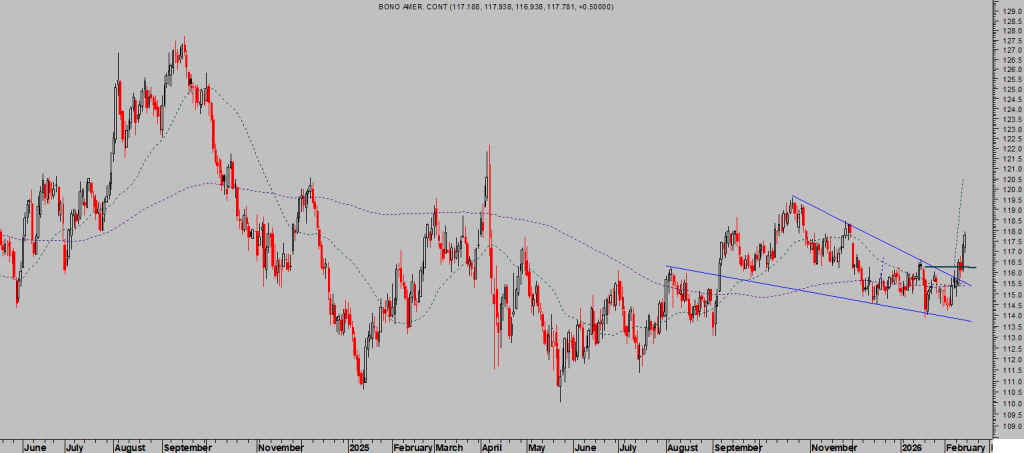Viewport: 1024px width, 453px height.
Task: Click the 2025 year label on time axis
Action: tap(361, 446)
